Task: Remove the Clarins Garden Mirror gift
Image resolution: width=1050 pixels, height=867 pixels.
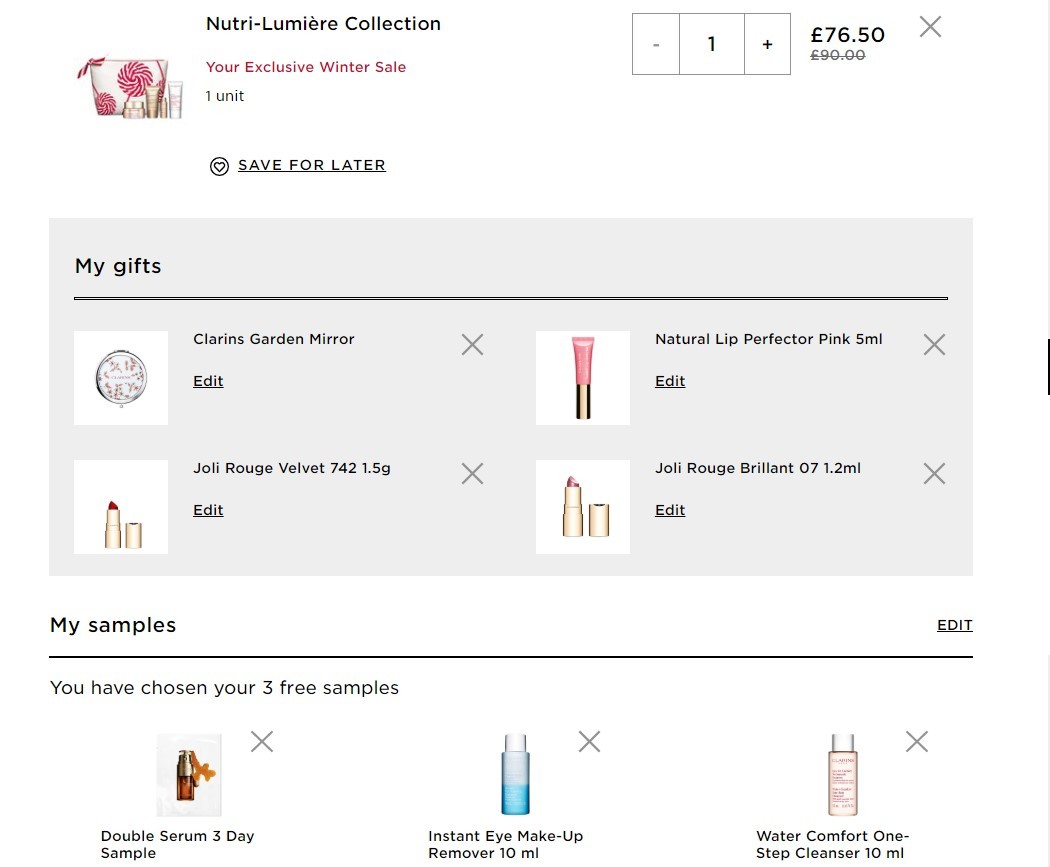Action: click(x=472, y=345)
